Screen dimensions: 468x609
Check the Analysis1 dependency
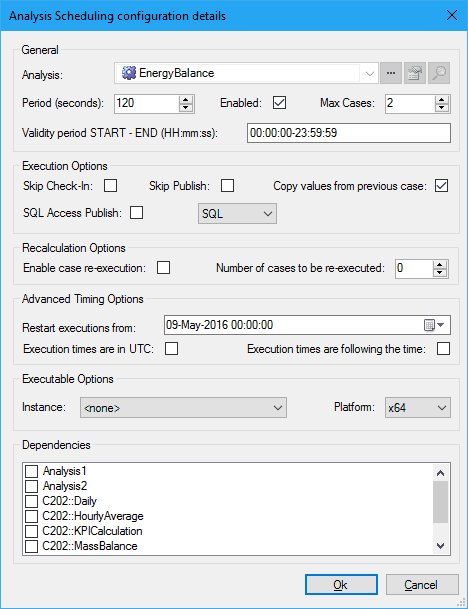tap(31, 471)
